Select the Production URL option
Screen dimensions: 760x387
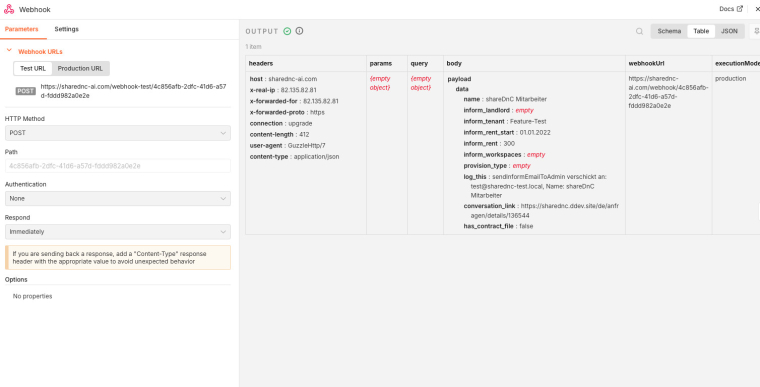pos(80,68)
